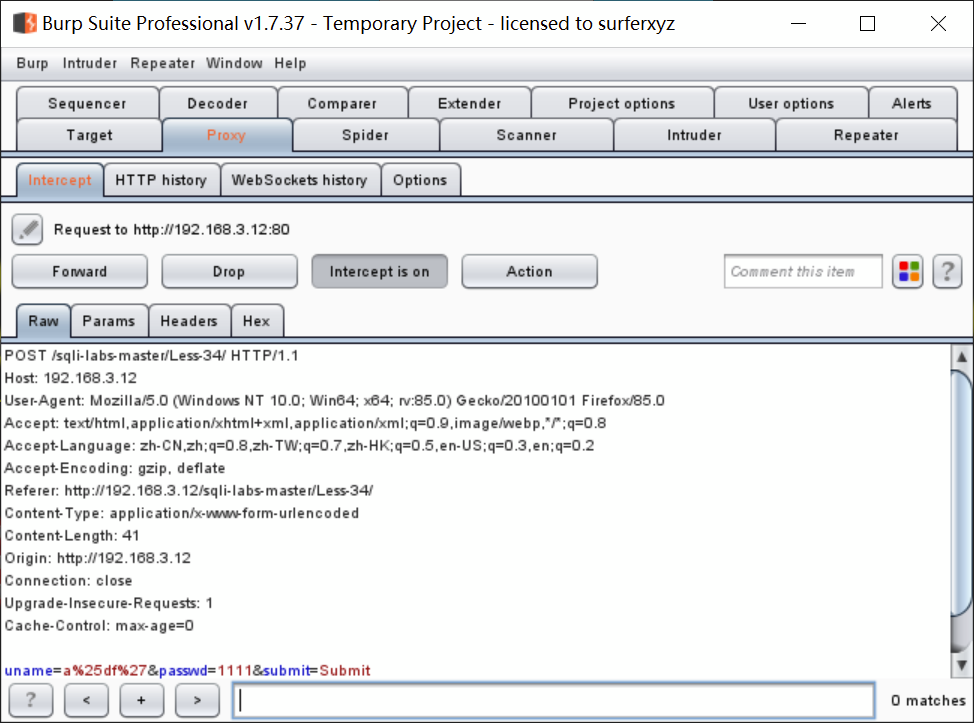Click the Accept-Language header line
This screenshot has width=974, height=723.
[299, 445]
